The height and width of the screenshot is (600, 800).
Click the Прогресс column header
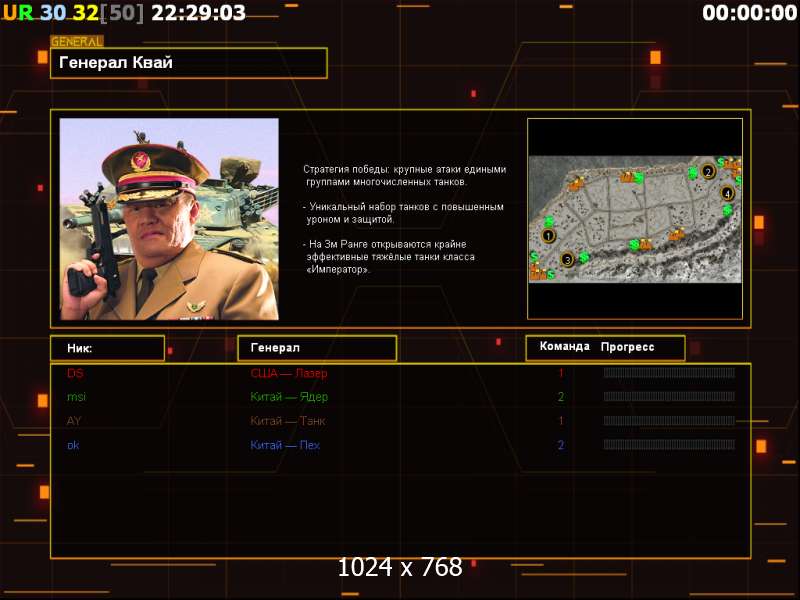point(628,347)
